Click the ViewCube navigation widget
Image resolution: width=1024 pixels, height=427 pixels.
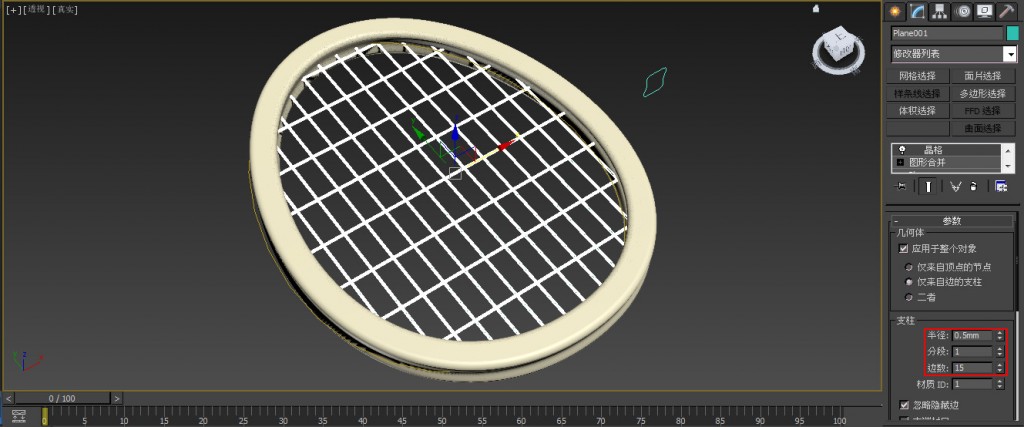click(839, 51)
